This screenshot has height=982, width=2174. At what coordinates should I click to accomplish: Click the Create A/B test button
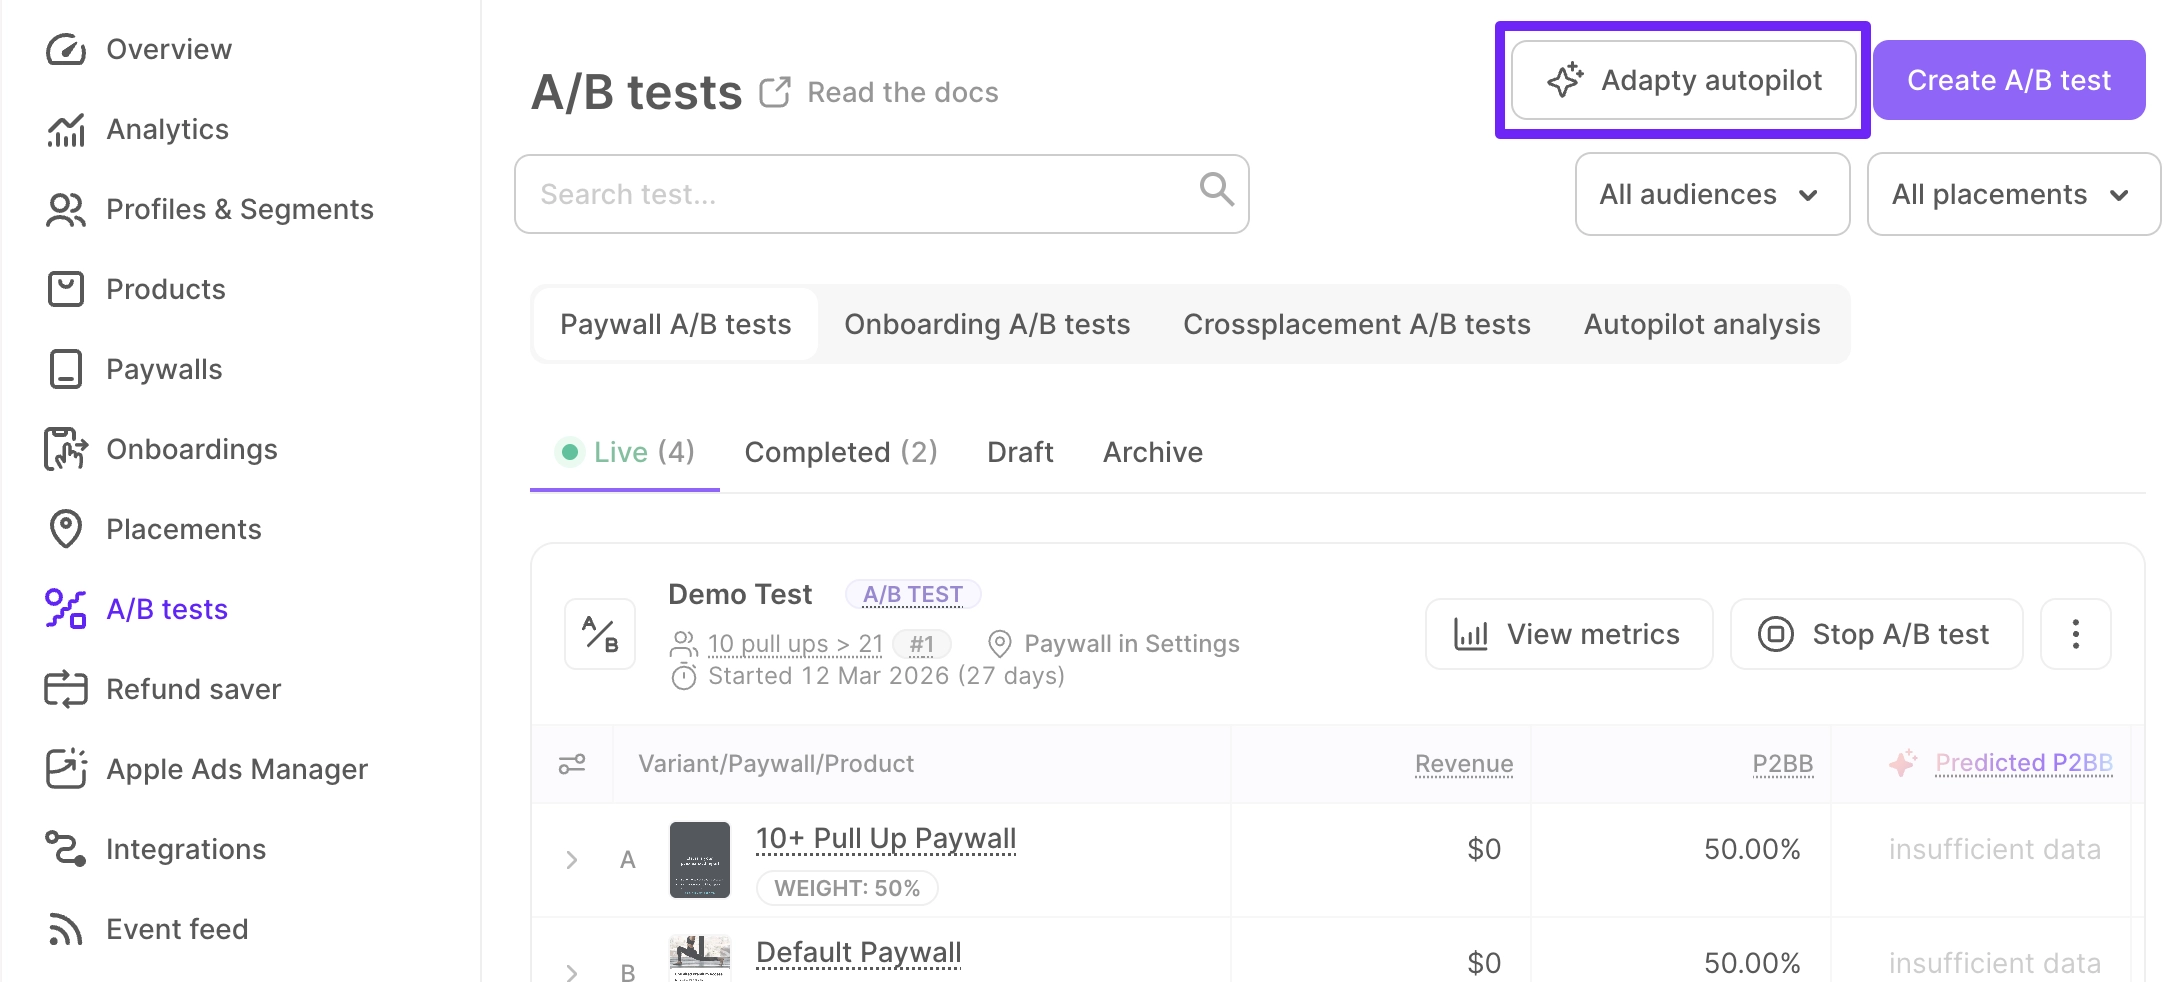tap(2008, 80)
